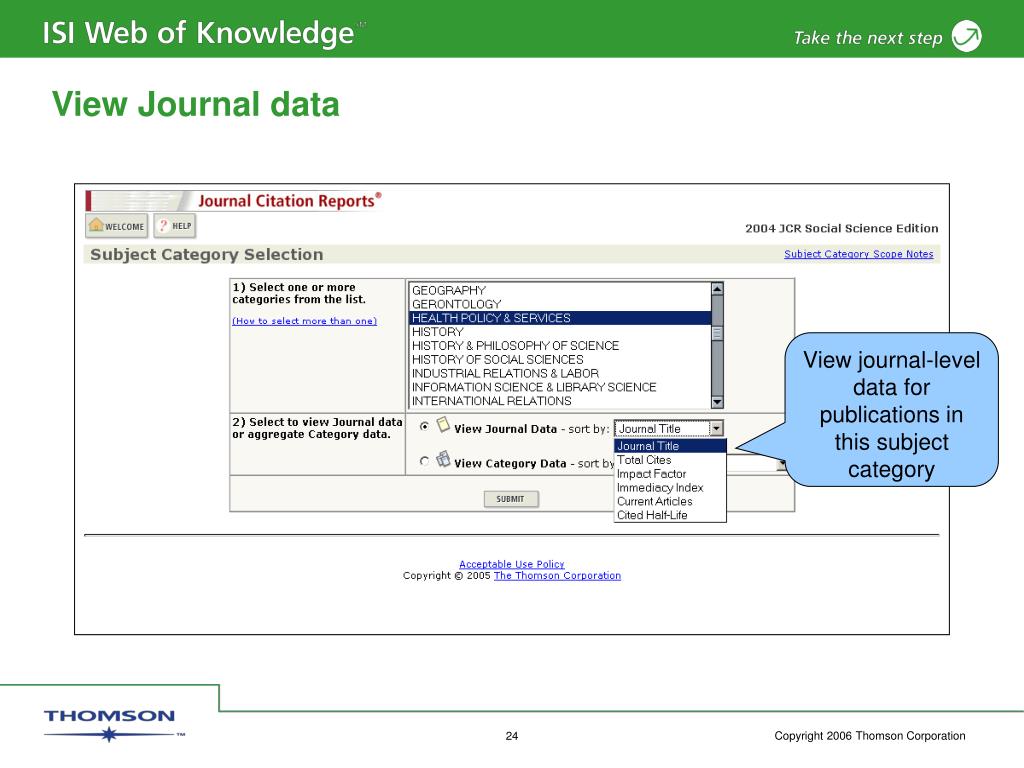Click the Welcome home icon button
Image resolution: width=1024 pixels, height=768 pixels.
[117, 226]
